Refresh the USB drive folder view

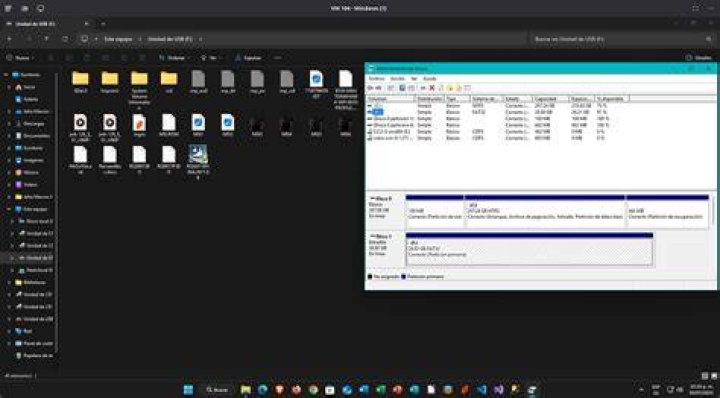click(x=65, y=39)
